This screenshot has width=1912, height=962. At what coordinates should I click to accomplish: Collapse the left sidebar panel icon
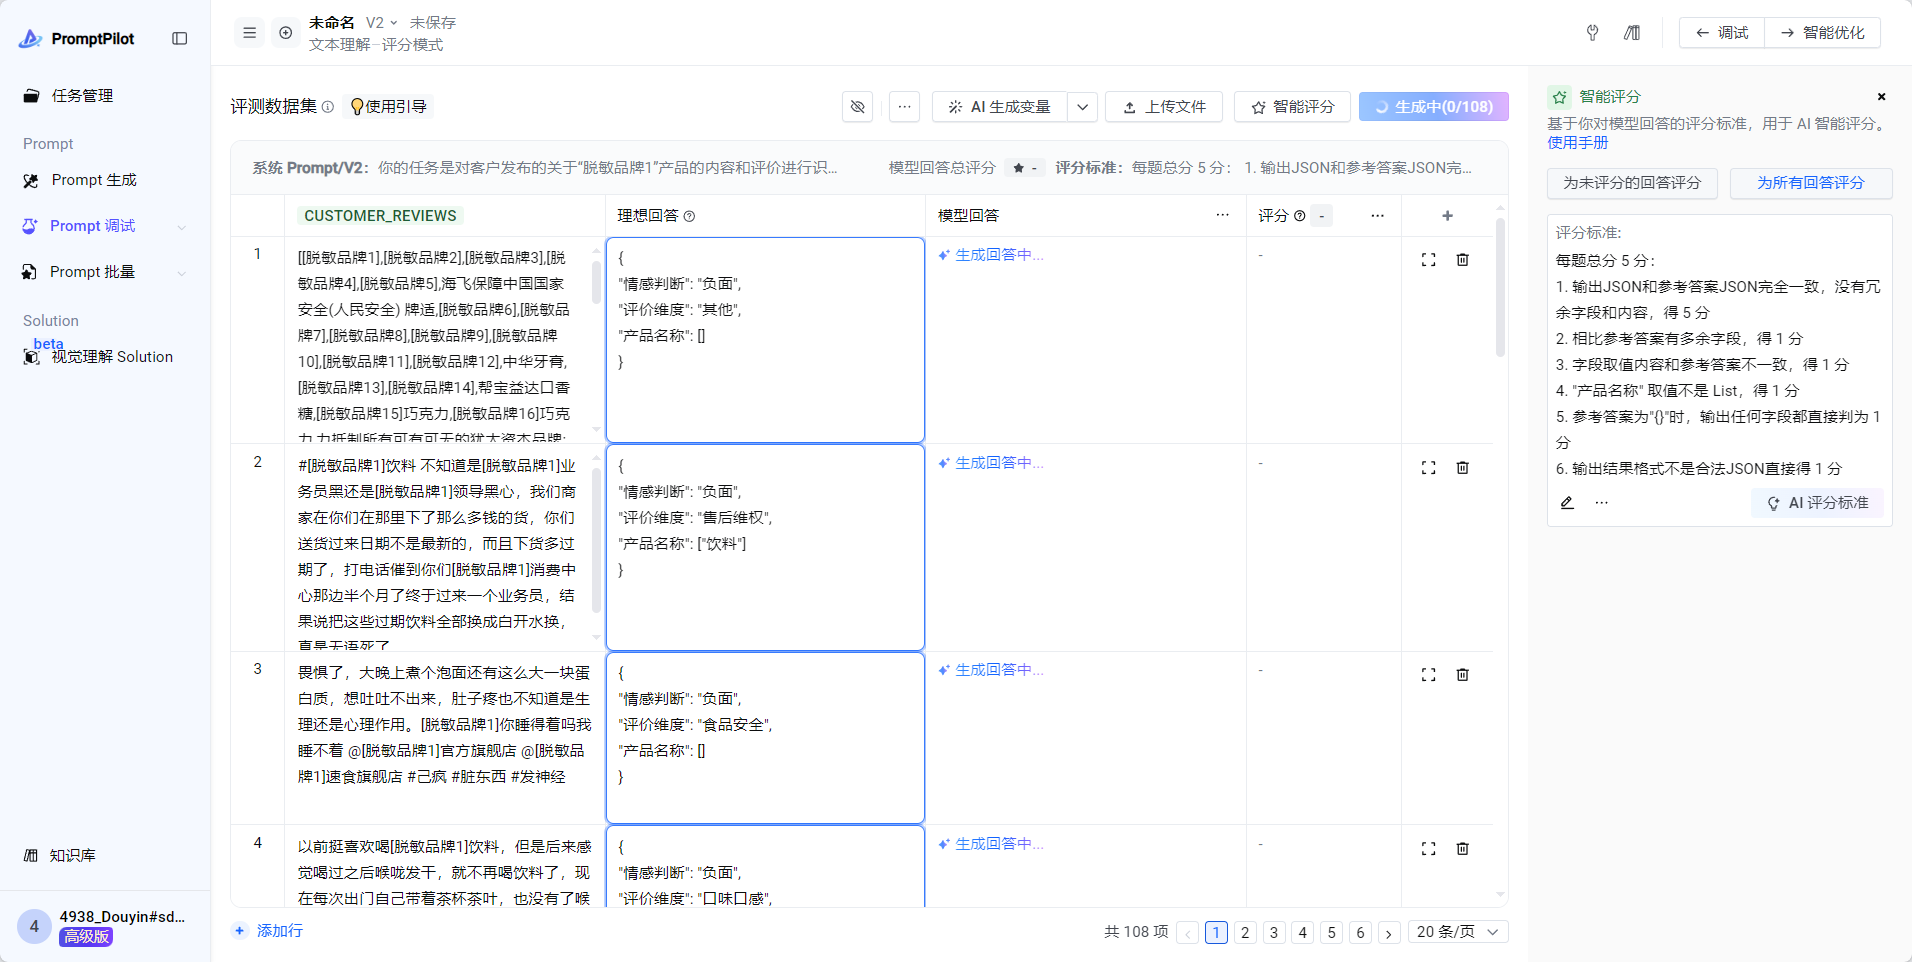point(180,38)
